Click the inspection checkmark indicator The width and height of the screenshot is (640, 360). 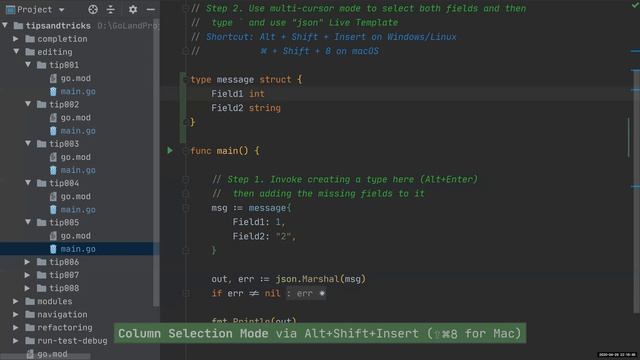pos(635,5)
